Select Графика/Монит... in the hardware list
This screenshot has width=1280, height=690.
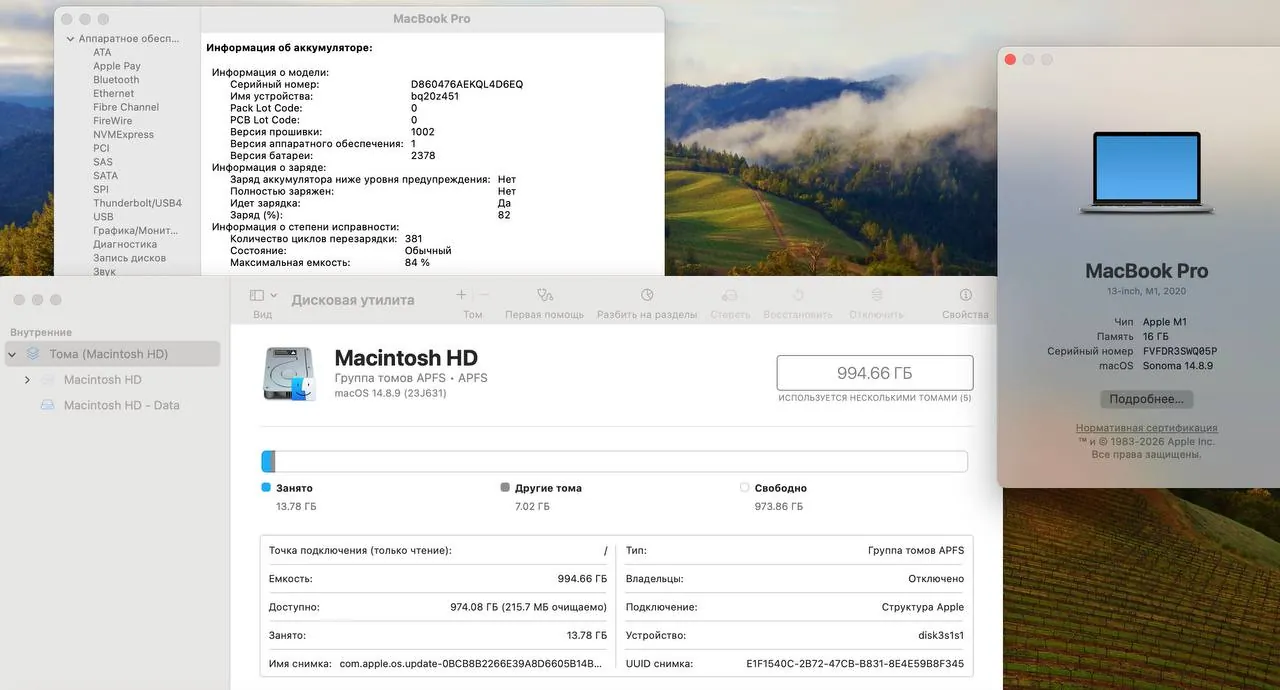[x=136, y=230]
